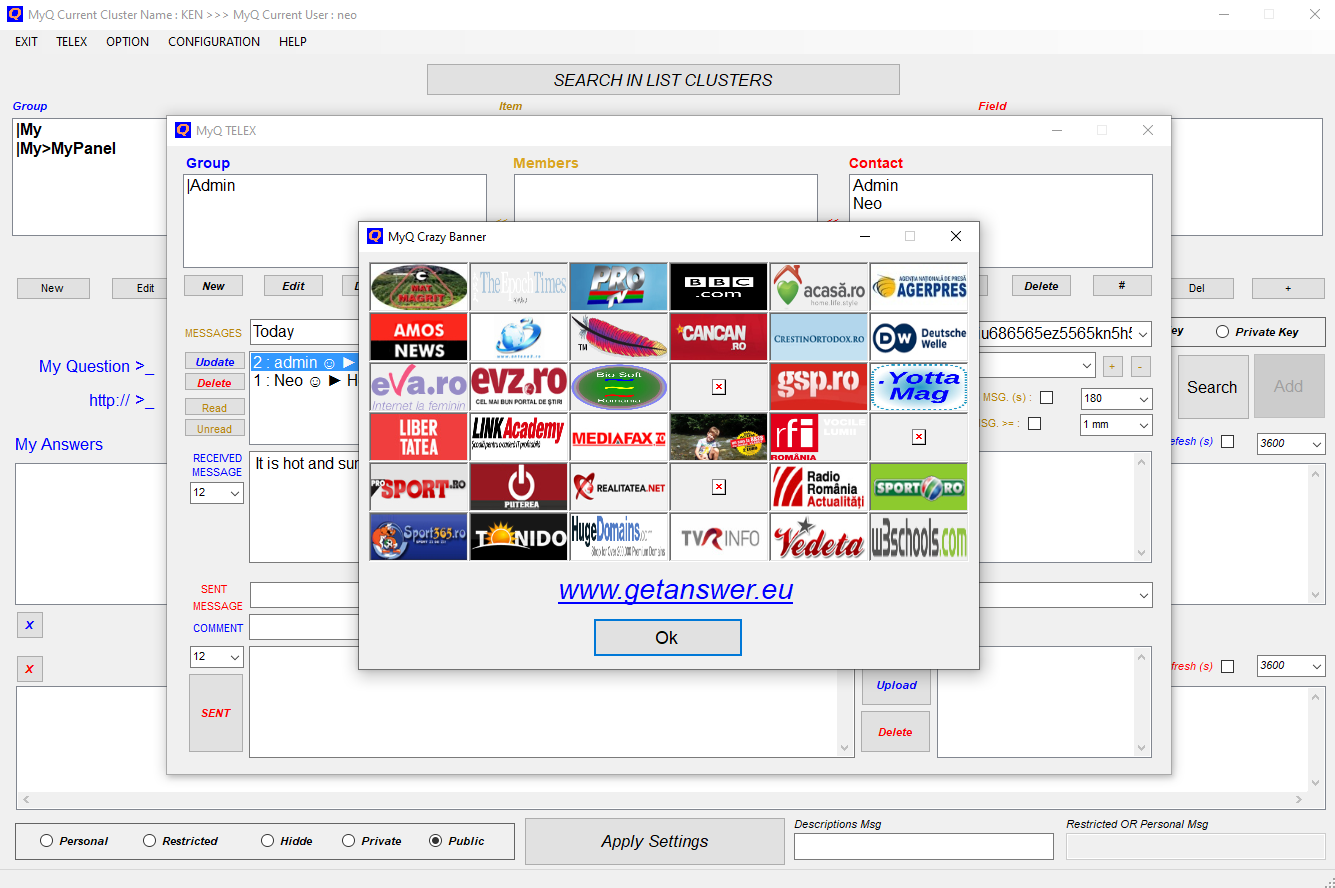Click the CANCAN.ro banner logo
This screenshot has width=1335, height=888.
tap(719, 337)
